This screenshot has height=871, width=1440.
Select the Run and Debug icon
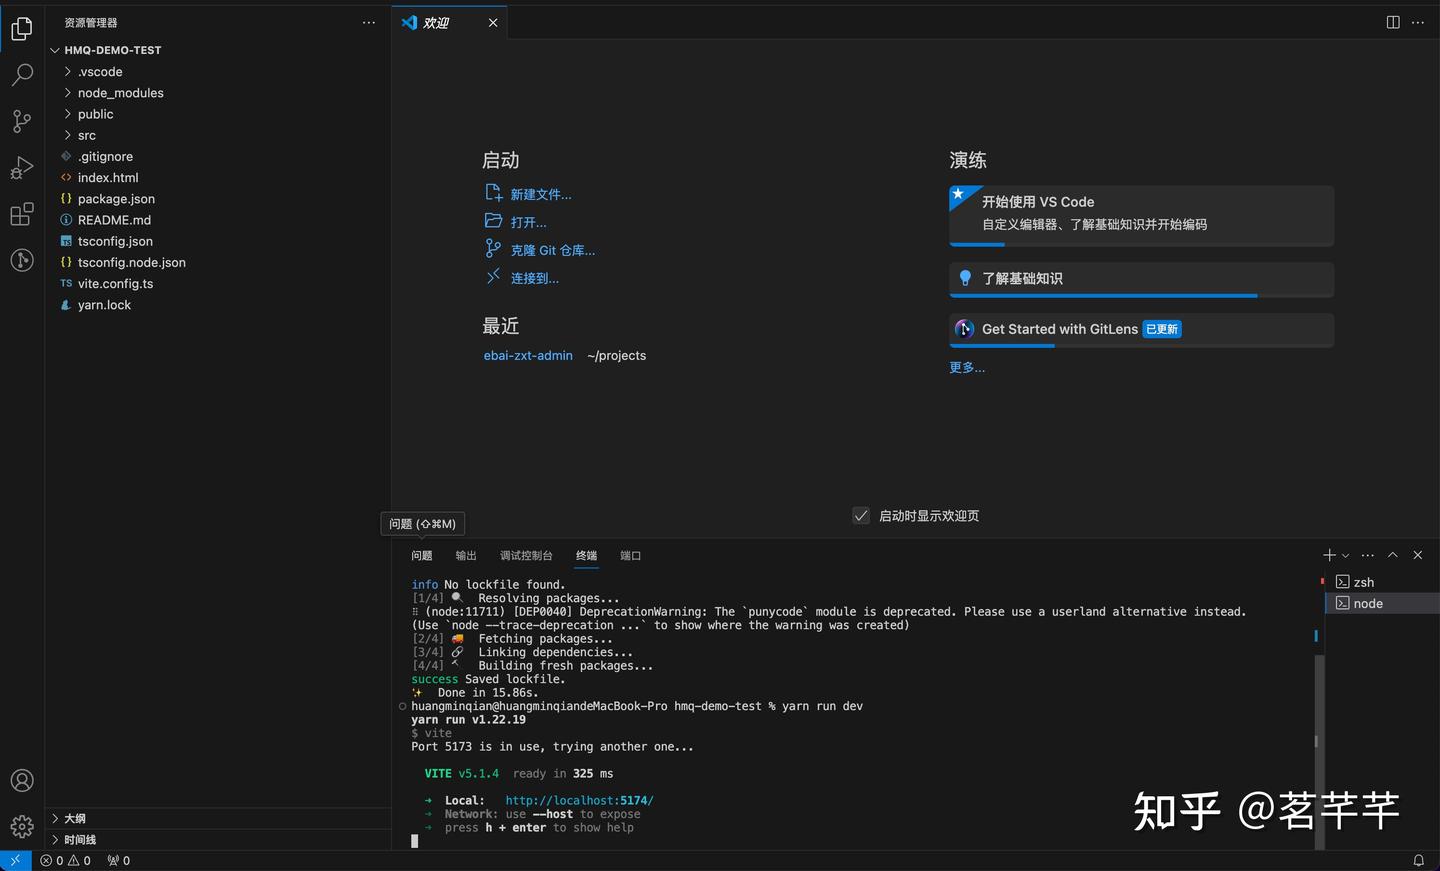(22, 167)
